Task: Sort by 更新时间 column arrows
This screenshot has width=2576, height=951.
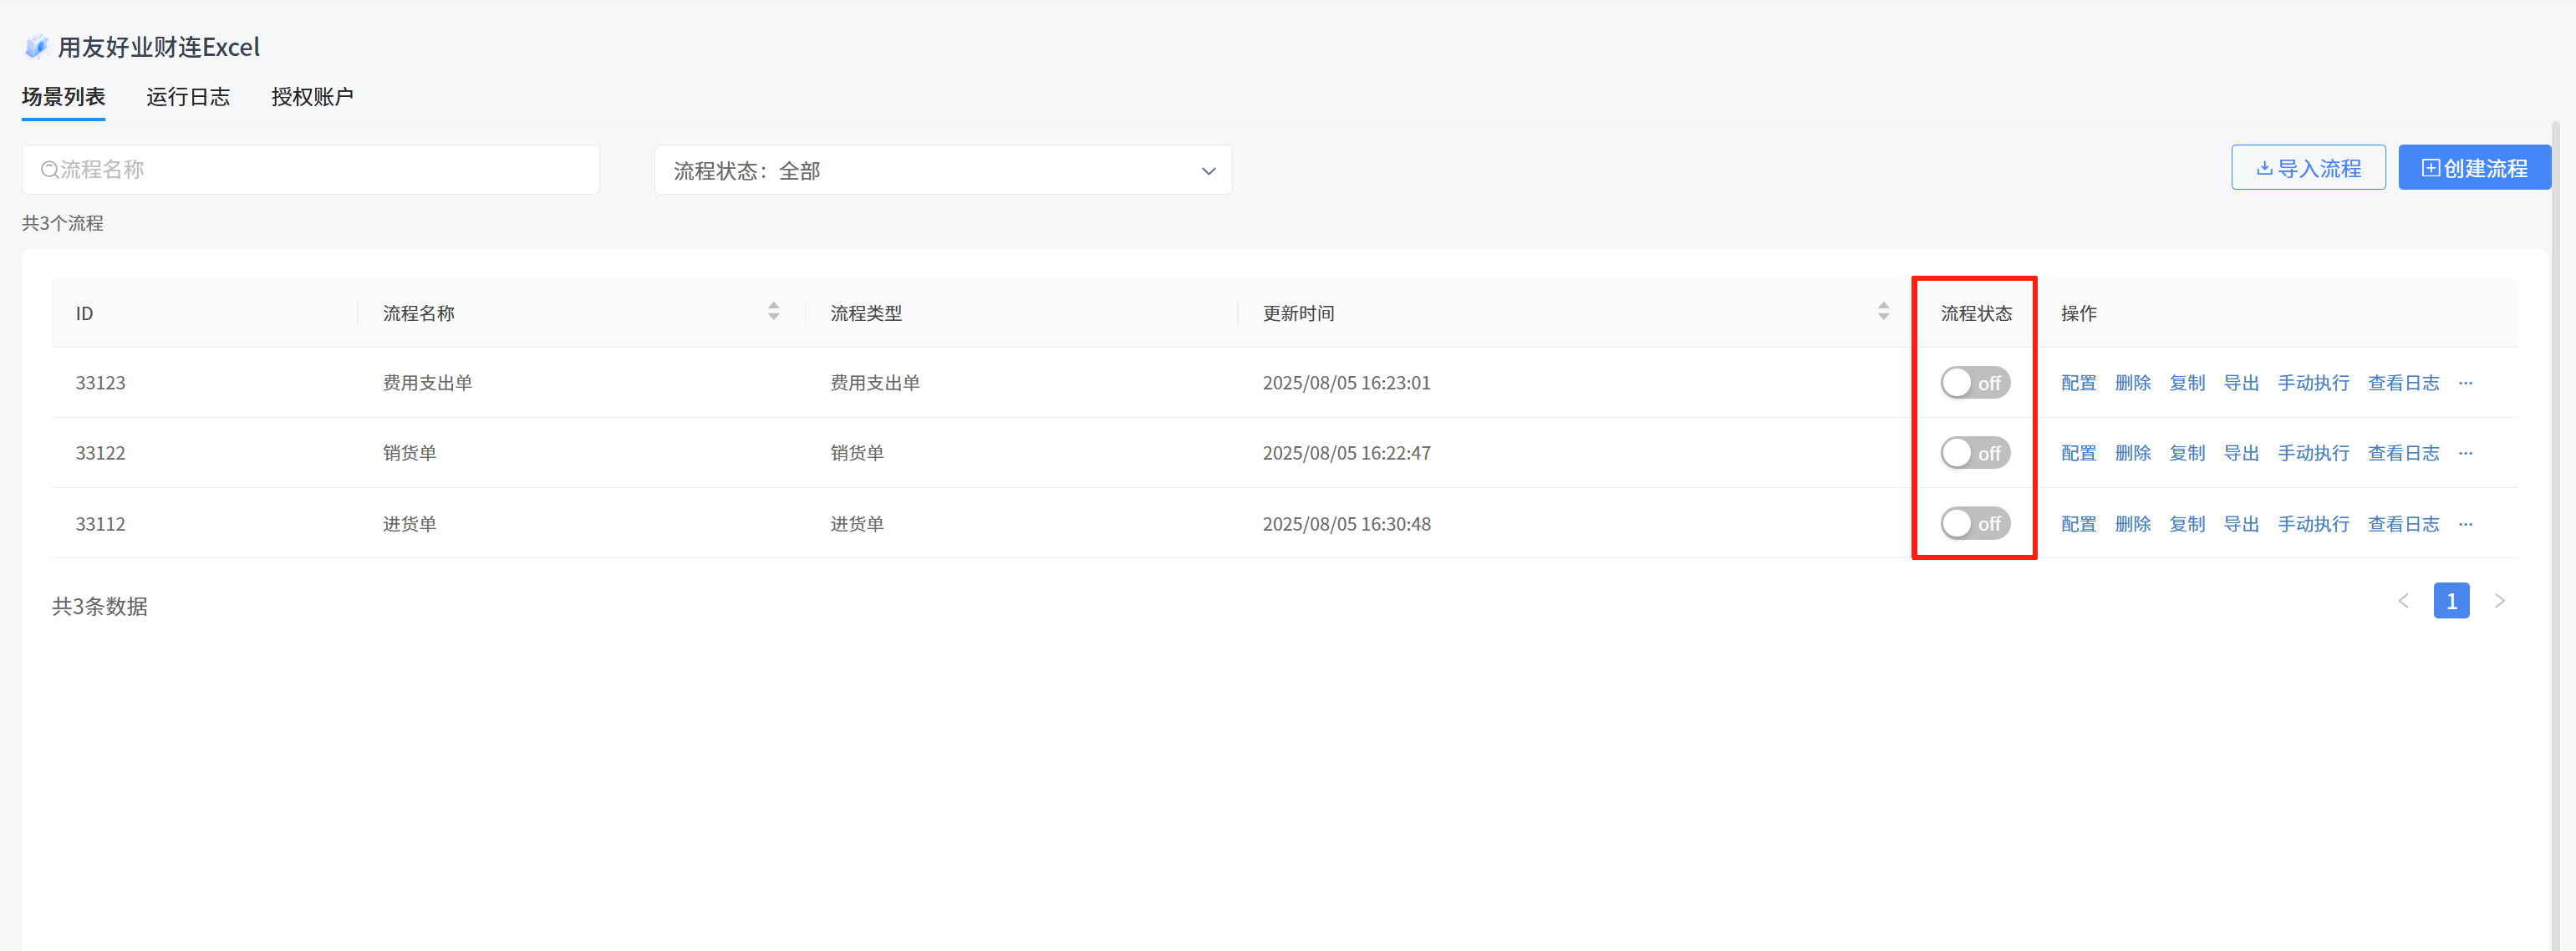Action: pyautogui.click(x=1883, y=312)
